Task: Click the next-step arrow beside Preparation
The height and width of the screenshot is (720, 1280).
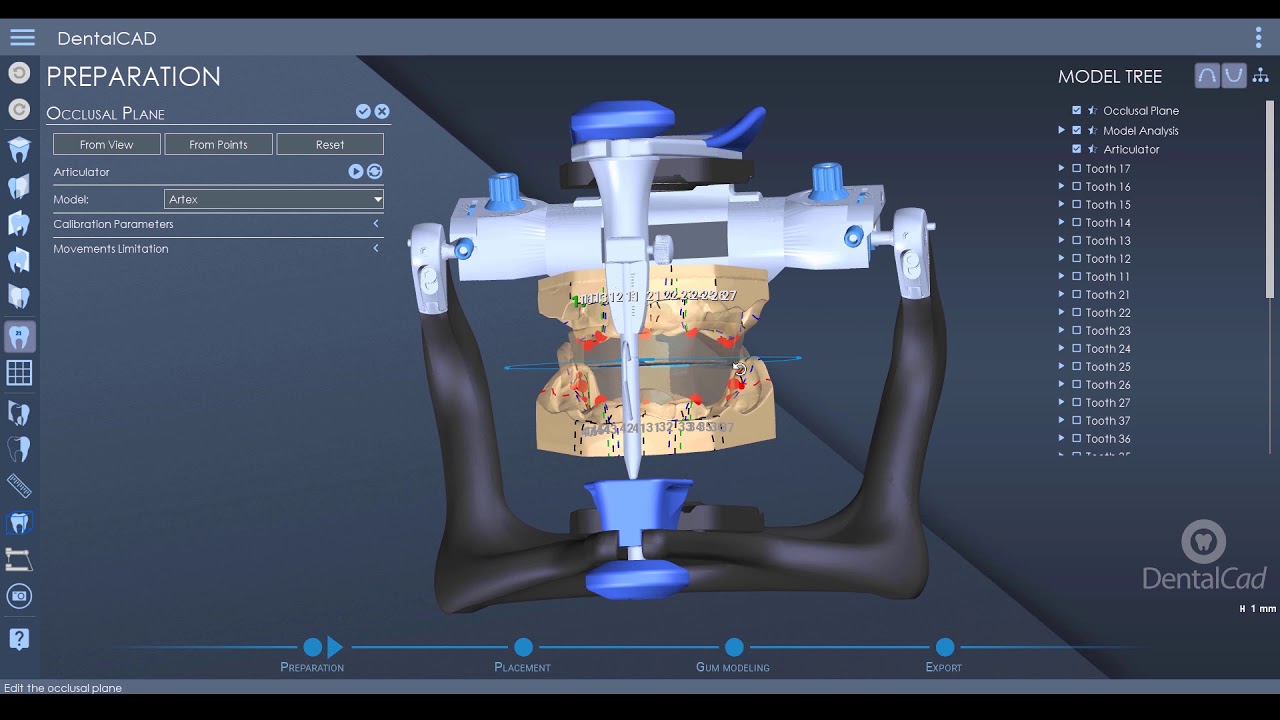Action: pyautogui.click(x=335, y=647)
